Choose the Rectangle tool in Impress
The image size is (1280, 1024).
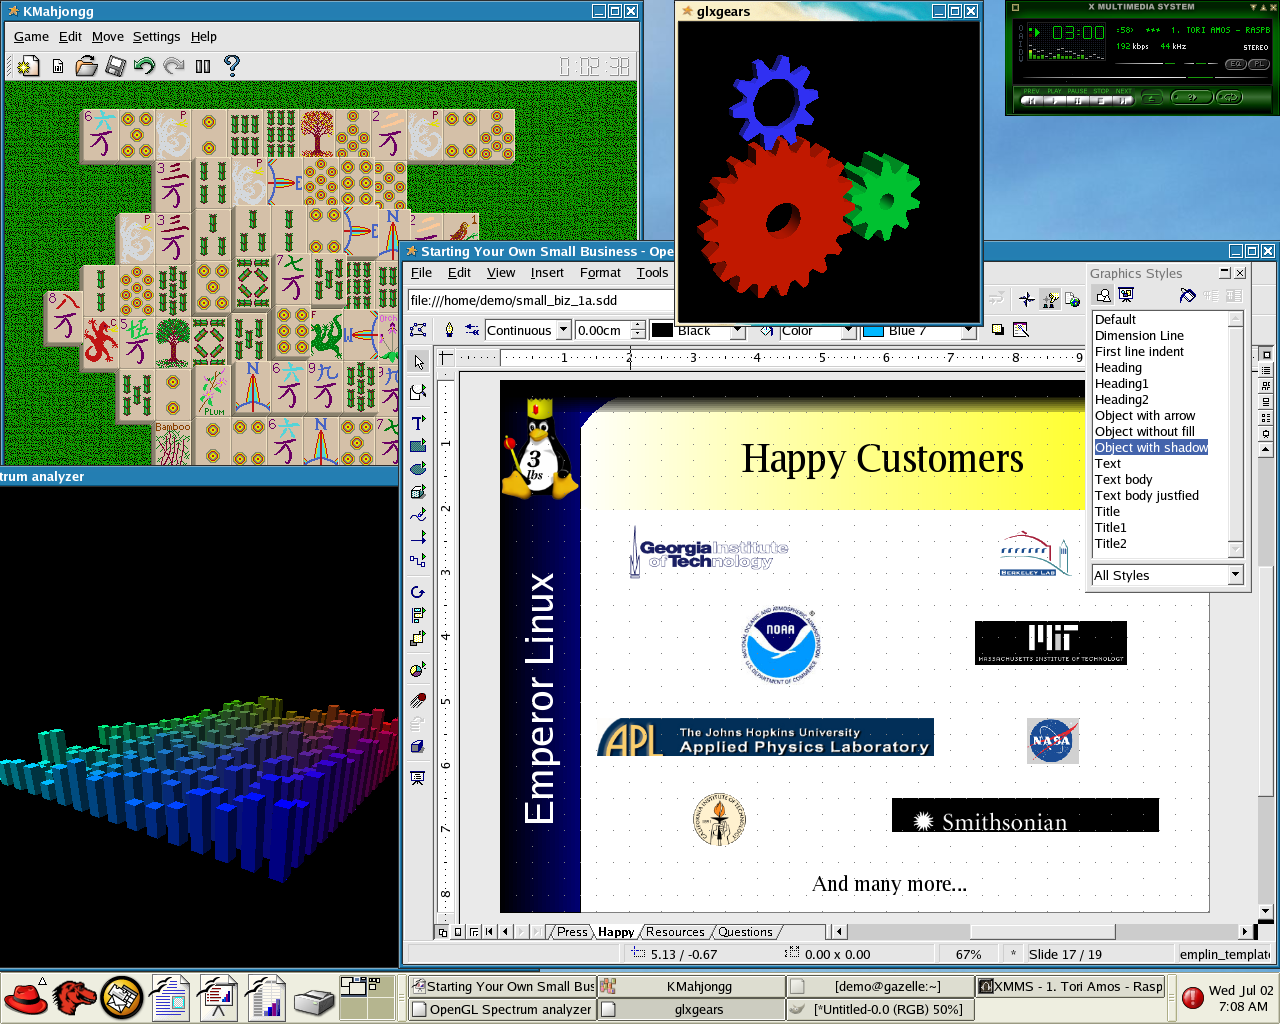[x=419, y=446]
